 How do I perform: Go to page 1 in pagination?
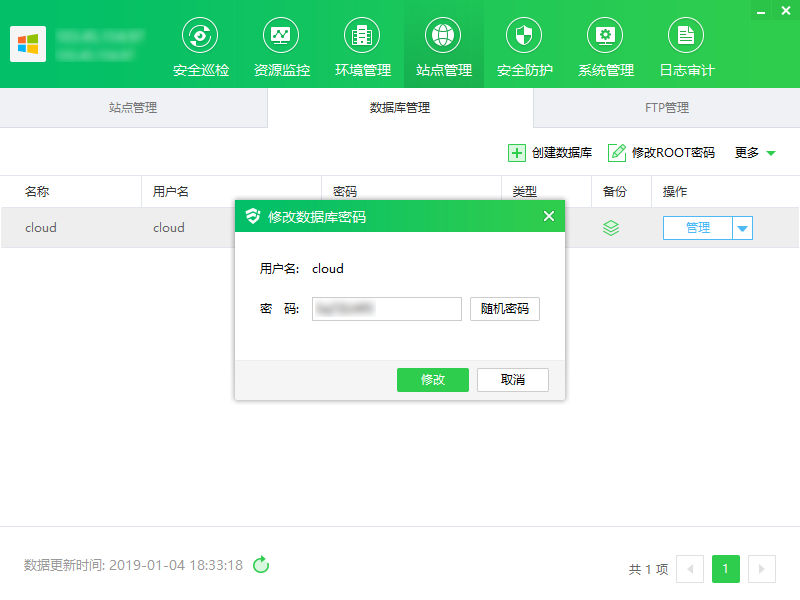click(x=726, y=568)
